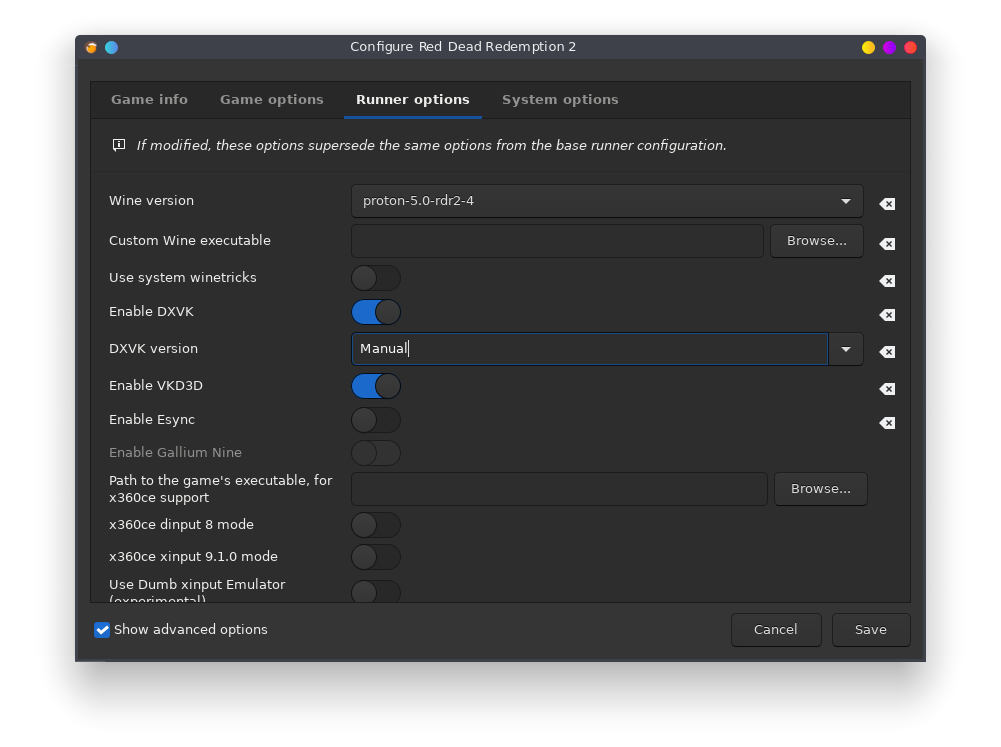Browse for x360ce game executable path
Screen dimensions: 1001x747
pyautogui.click(x=820, y=488)
